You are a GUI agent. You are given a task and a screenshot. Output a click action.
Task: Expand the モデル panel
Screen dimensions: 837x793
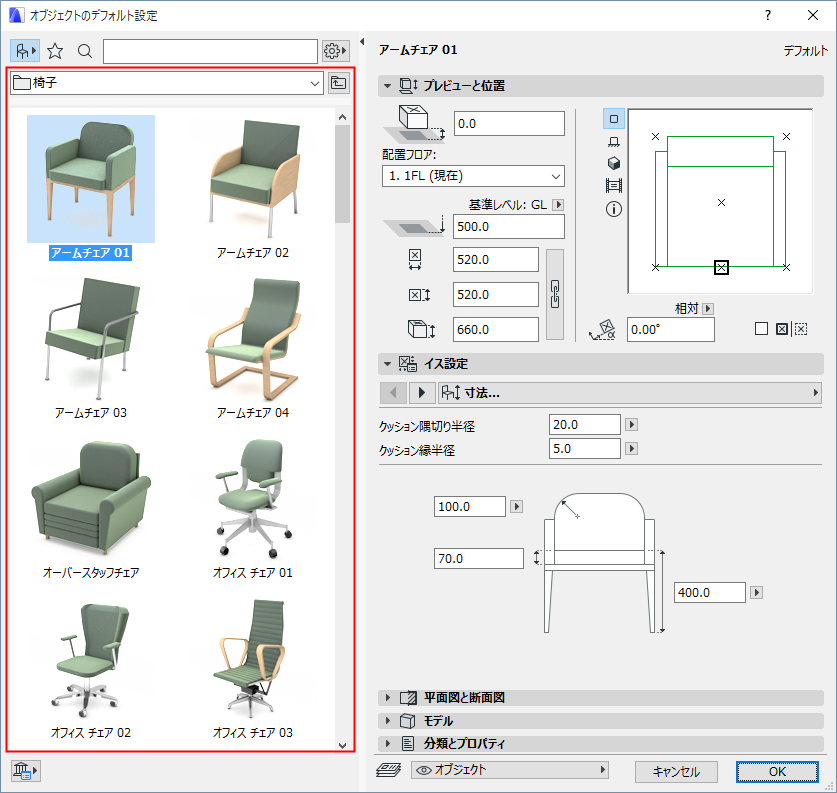coord(388,721)
